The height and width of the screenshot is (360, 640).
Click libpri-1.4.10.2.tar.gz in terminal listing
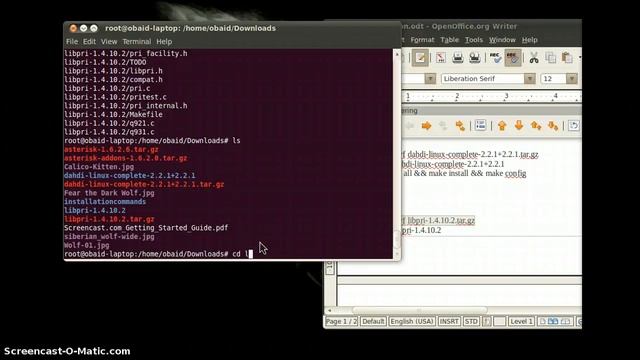point(109,219)
